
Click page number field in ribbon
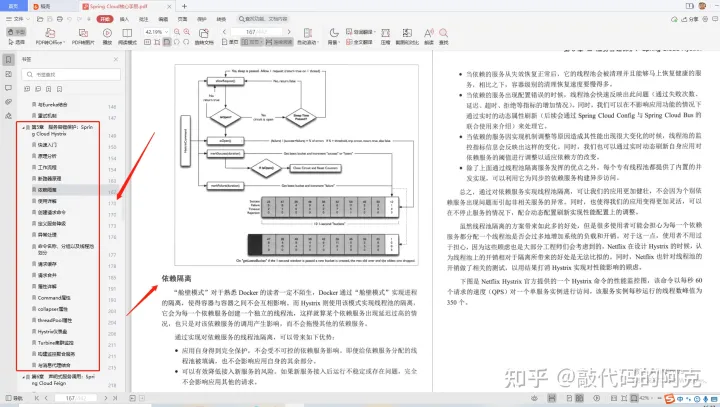point(256,32)
